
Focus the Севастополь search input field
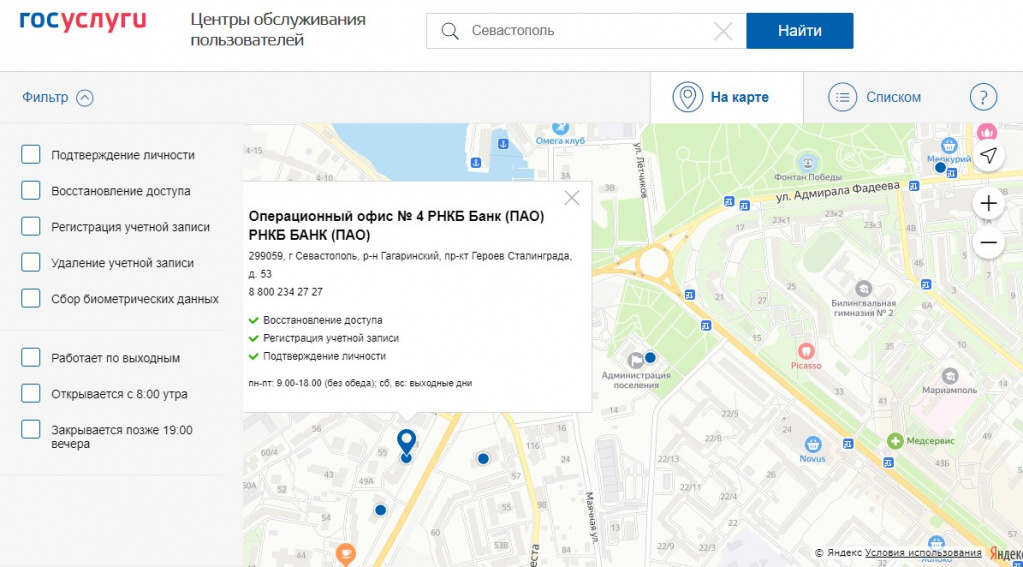[586, 31]
